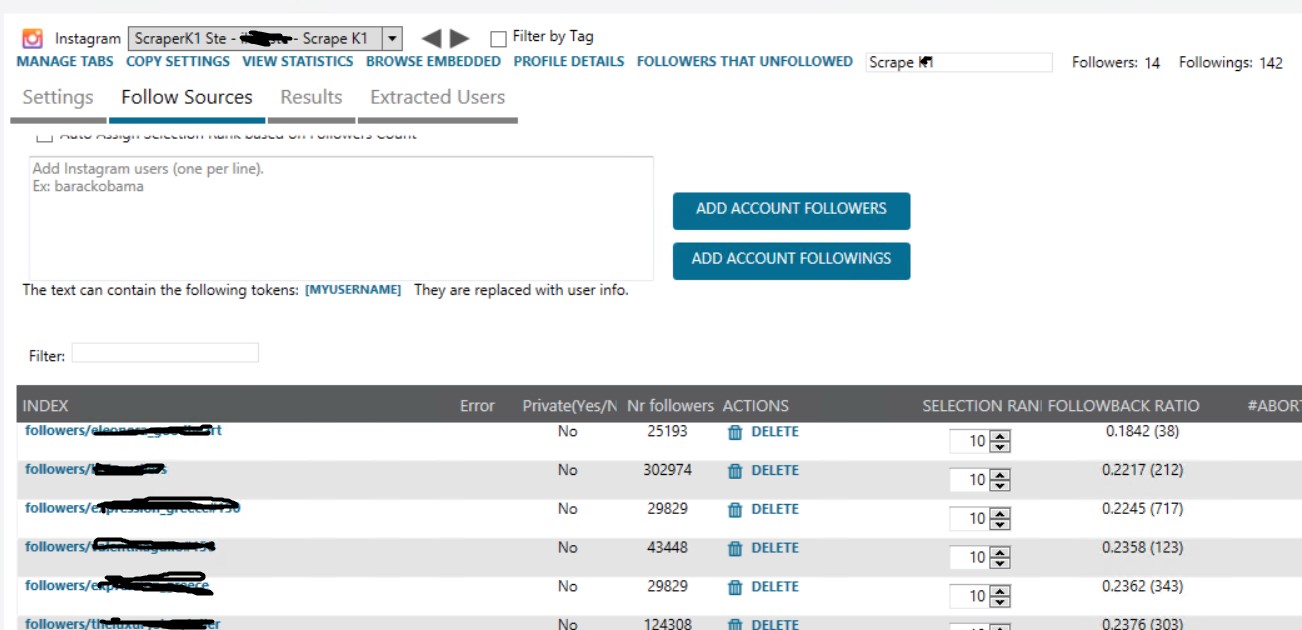Click the next account right arrow

460,39
